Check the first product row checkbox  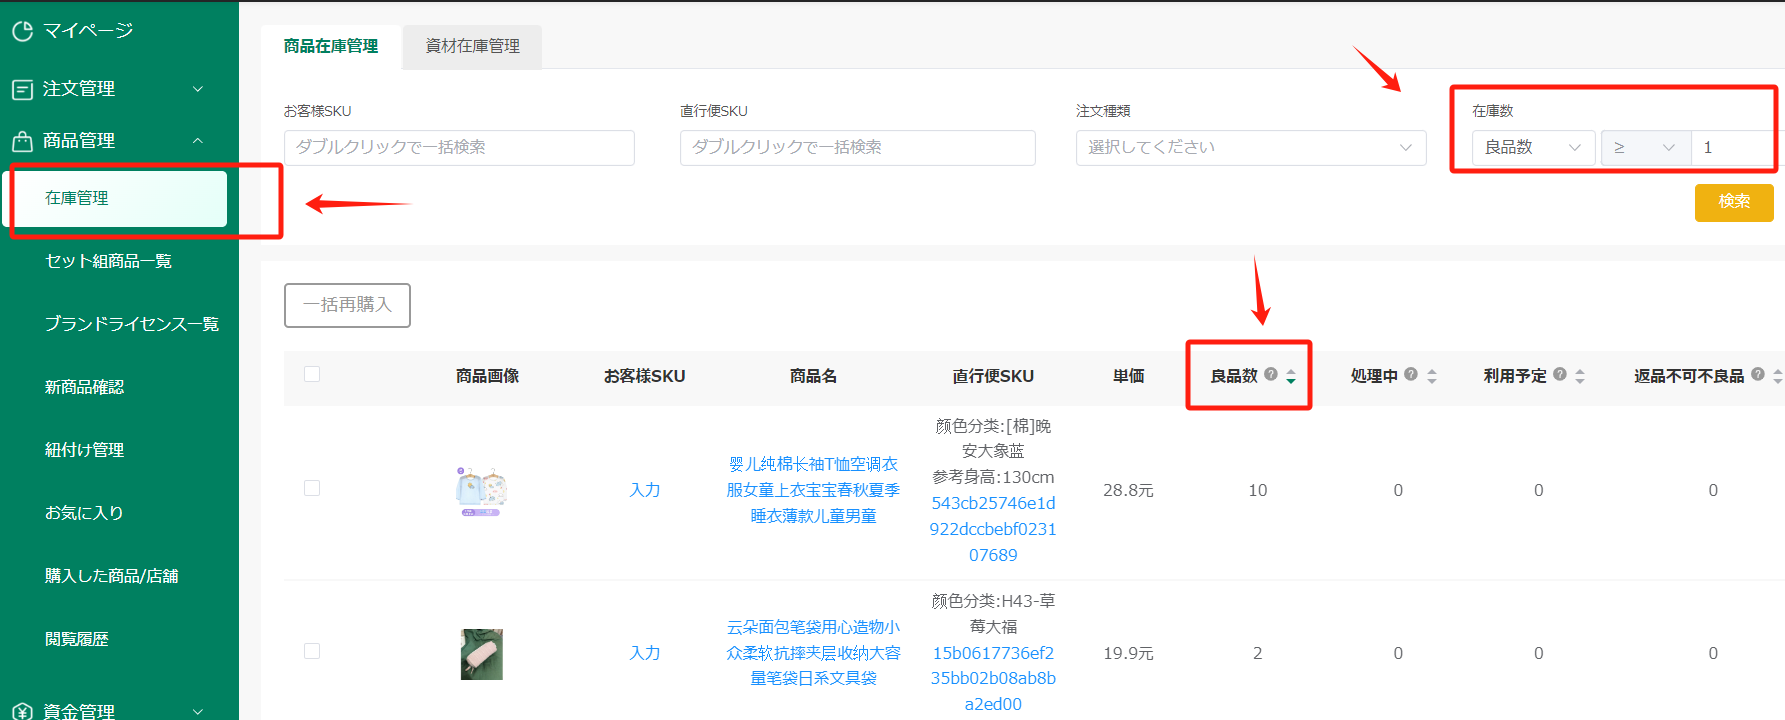click(x=312, y=488)
